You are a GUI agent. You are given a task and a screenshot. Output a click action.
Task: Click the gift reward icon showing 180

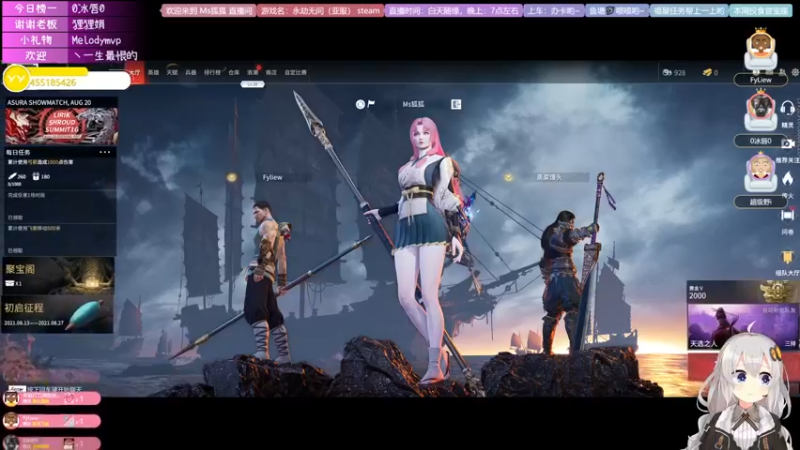(36, 177)
